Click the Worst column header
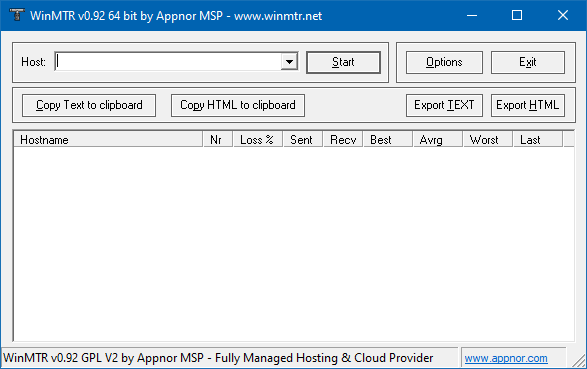 coord(488,140)
